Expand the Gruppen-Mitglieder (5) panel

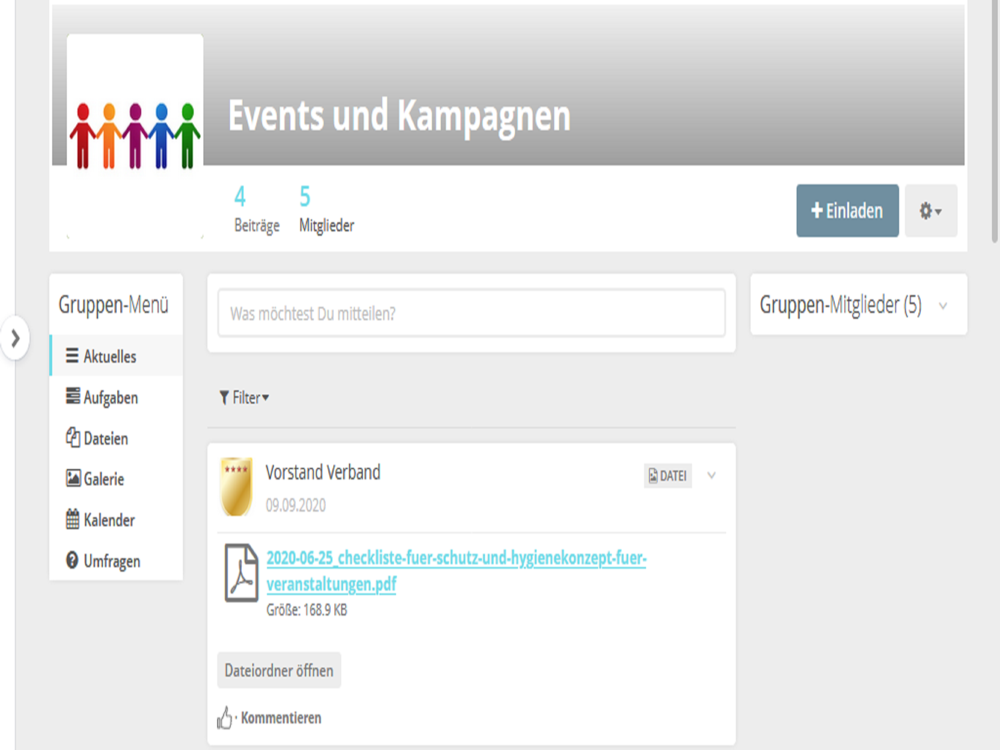click(943, 306)
